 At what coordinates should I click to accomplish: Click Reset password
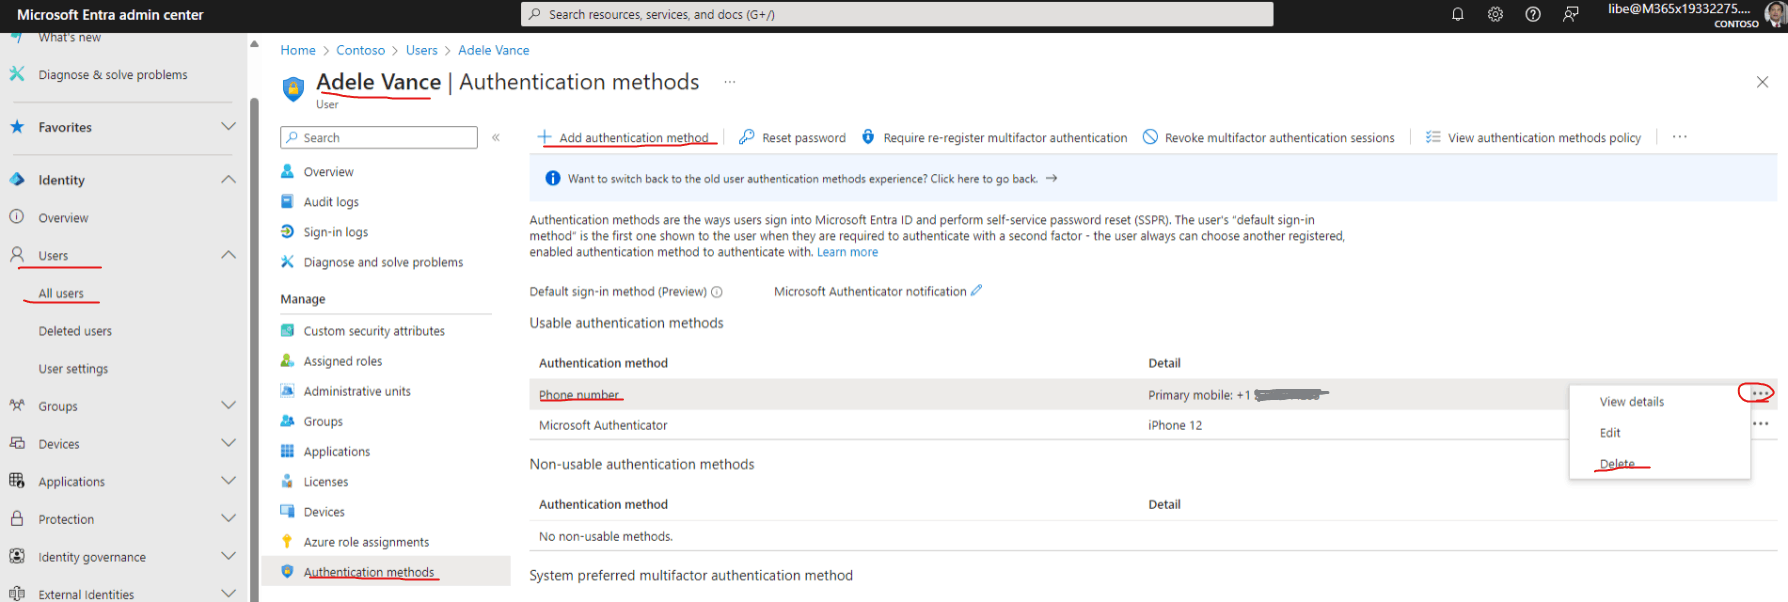point(793,137)
